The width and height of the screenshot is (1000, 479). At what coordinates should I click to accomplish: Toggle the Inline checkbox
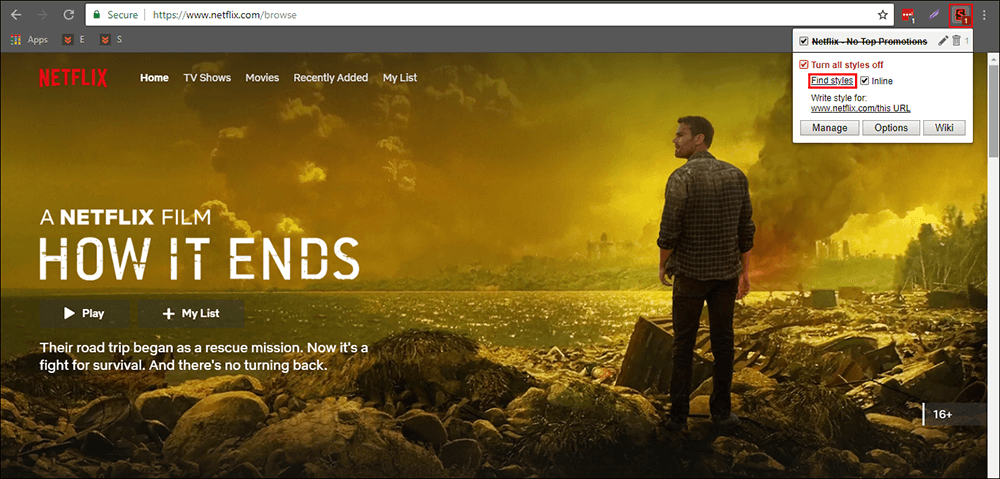pos(865,81)
